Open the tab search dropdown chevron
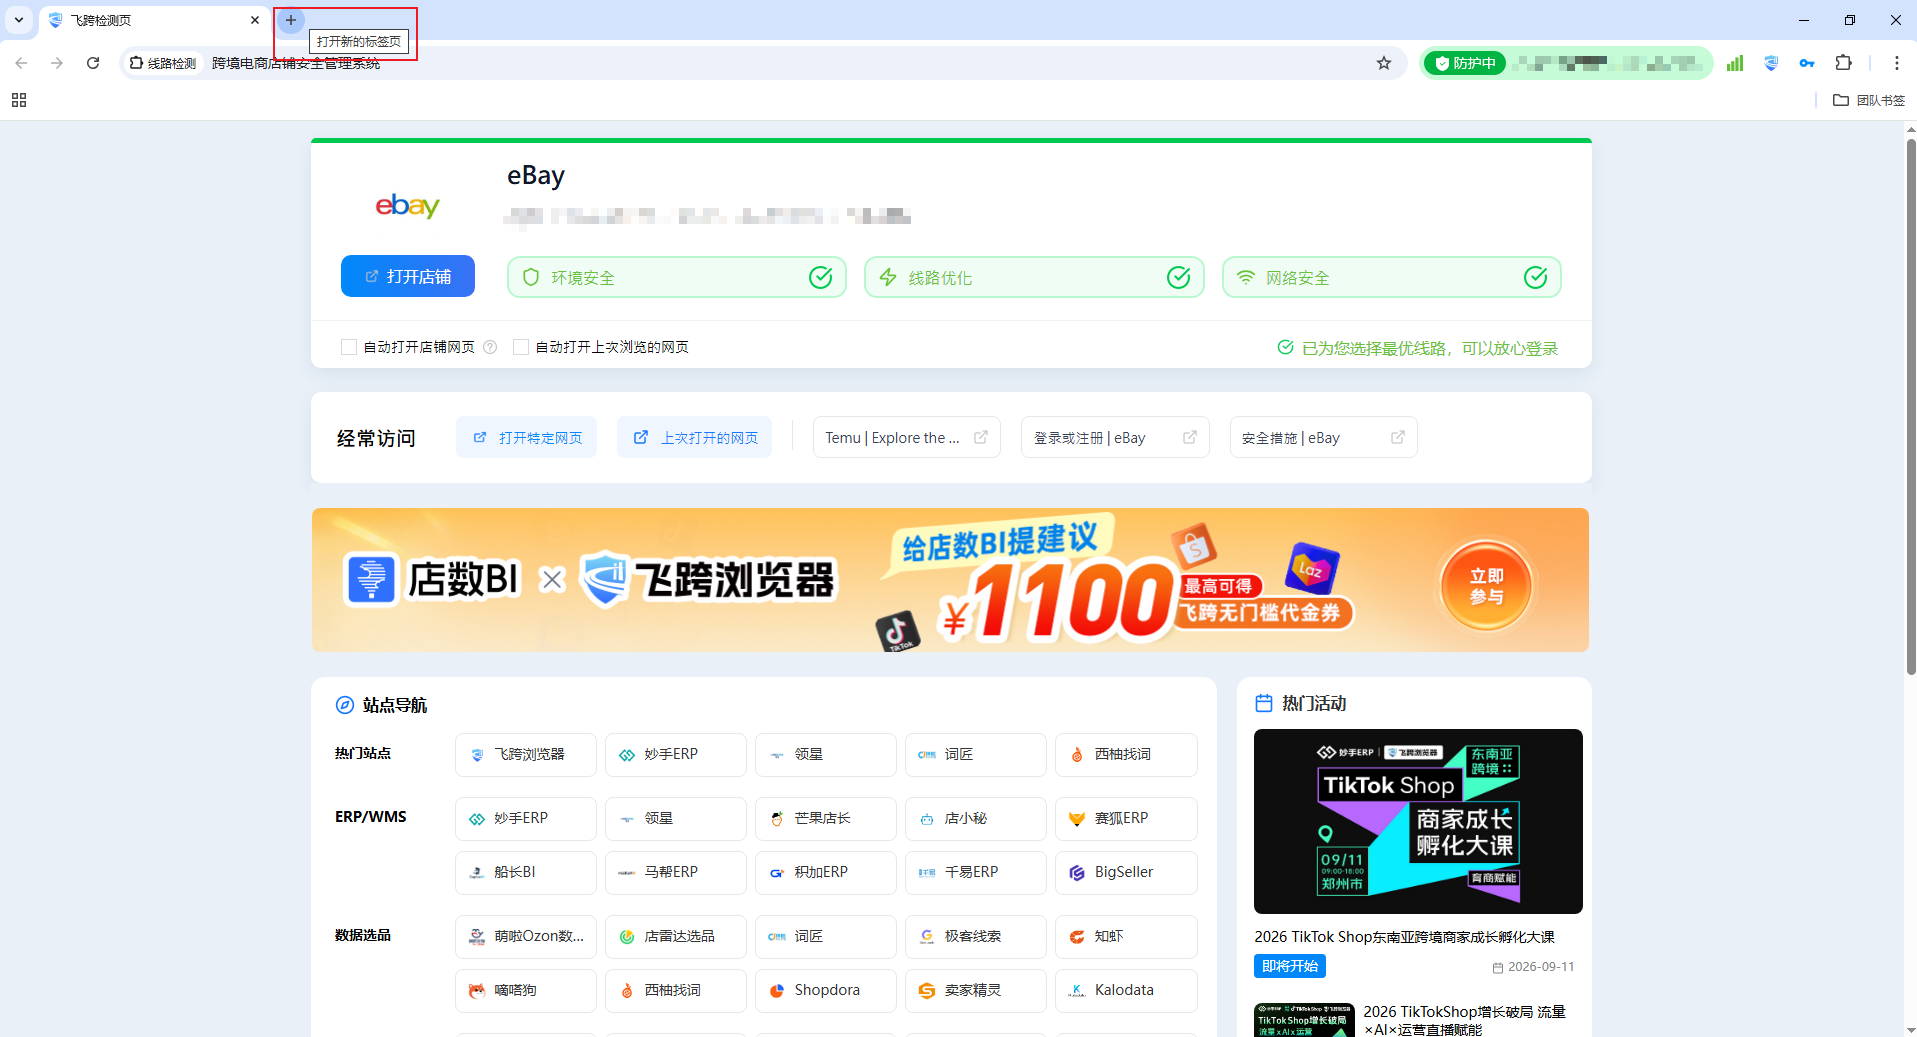The height and width of the screenshot is (1037, 1917). pyautogui.click(x=19, y=20)
